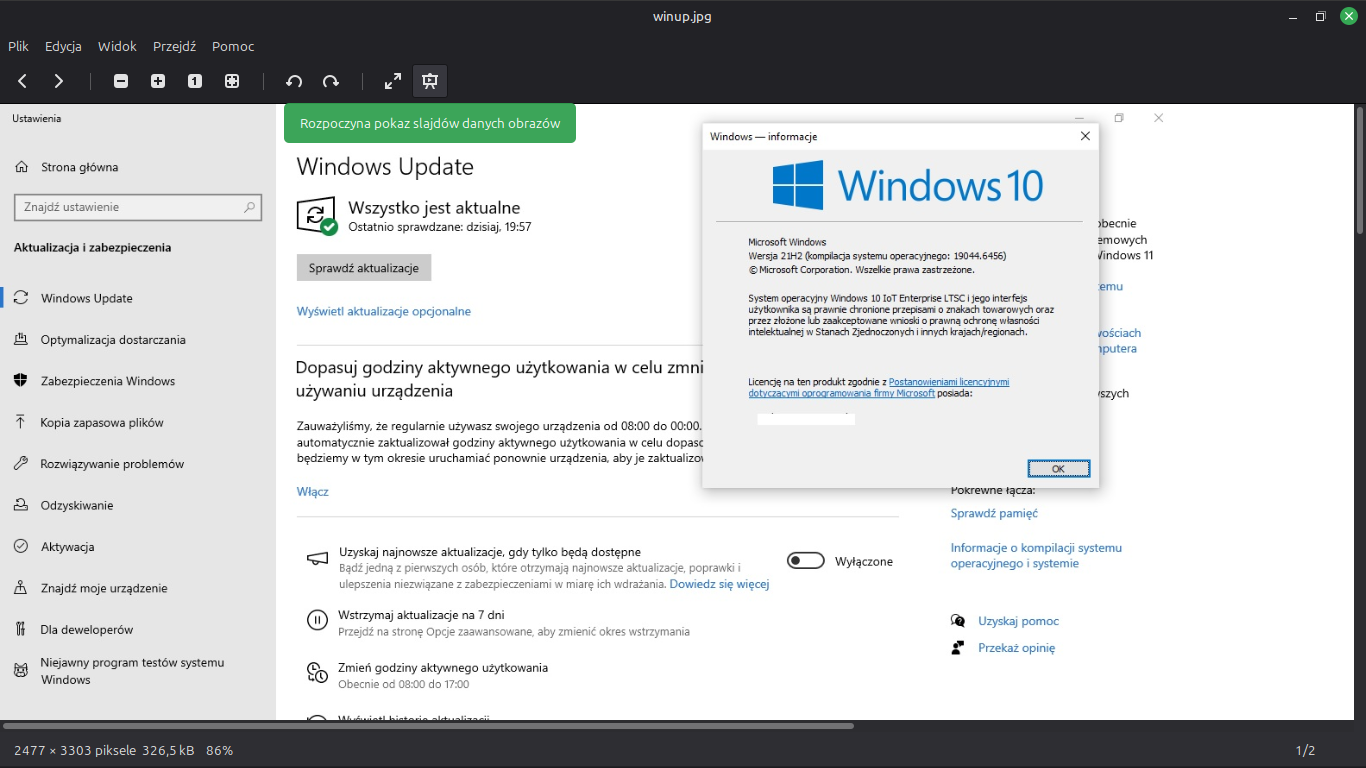Click the update status icon with green checkmark
The image size is (1366, 768).
(317, 216)
